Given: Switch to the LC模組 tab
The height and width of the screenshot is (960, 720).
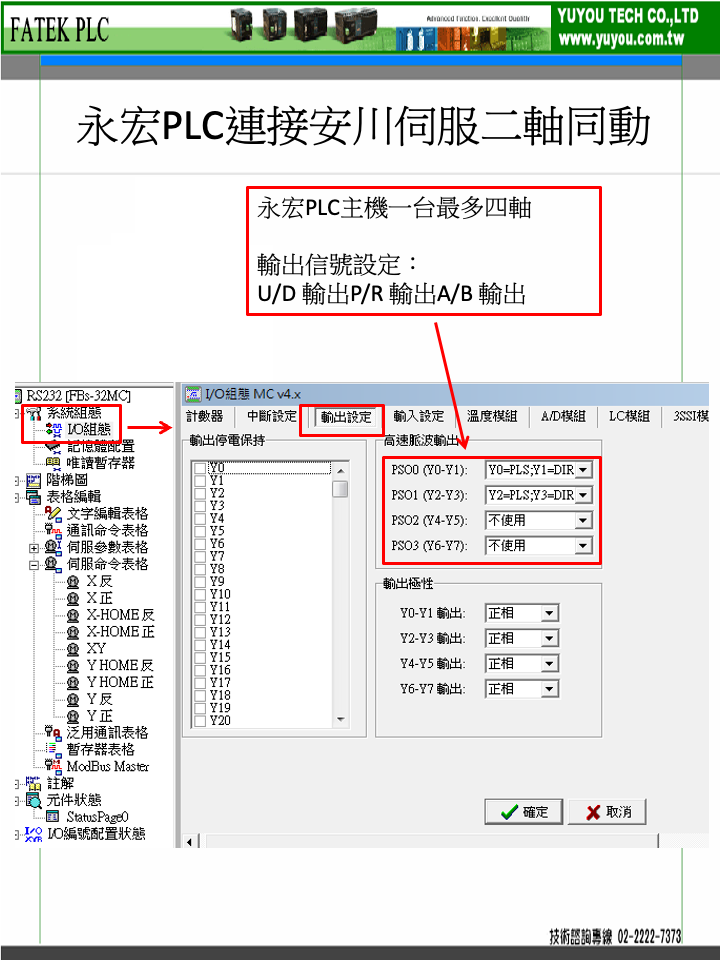Looking at the screenshot, I should tap(629, 416).
